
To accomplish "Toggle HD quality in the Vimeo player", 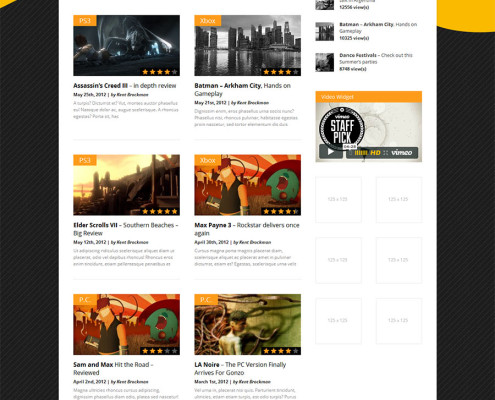I will point(375,153).
